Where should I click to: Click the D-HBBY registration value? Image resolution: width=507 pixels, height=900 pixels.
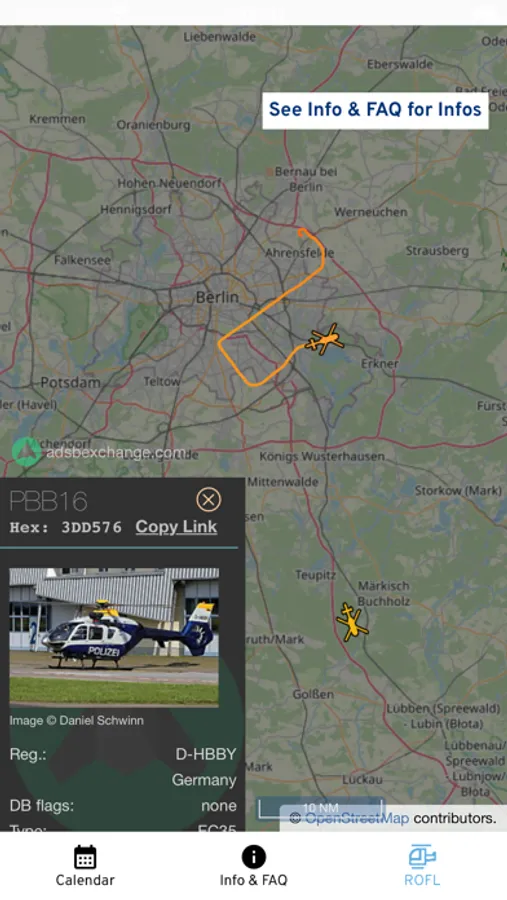(x=206, y=754)
